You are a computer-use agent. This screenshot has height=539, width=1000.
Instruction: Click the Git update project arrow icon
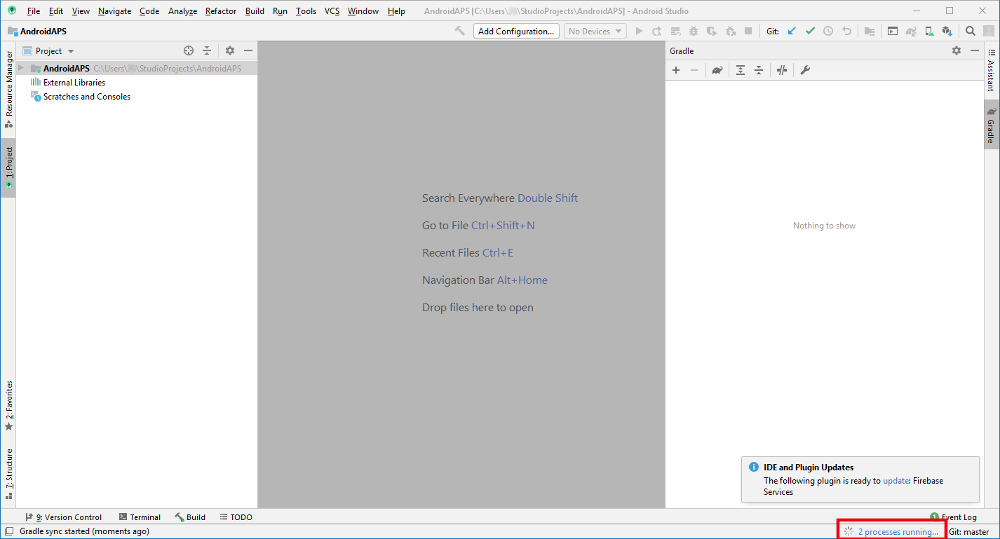coord(791,31)
